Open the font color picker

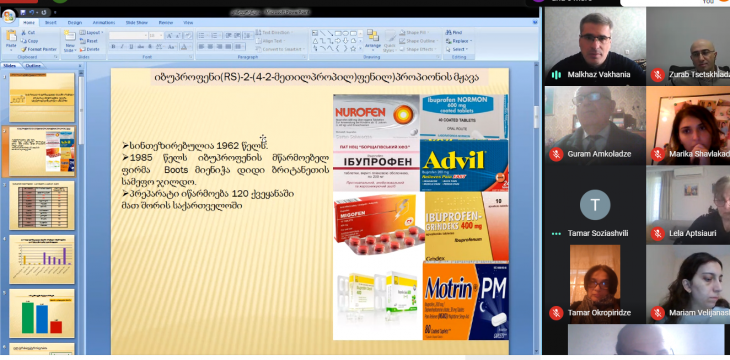[x=185, y=47]
